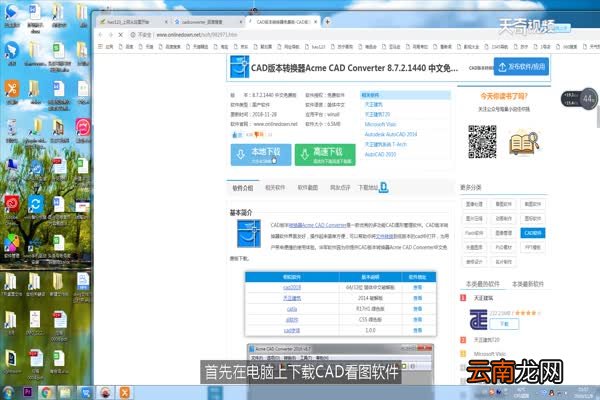Open the colorful pinwheel desktop icon
The image size is (600, 400).
[11, 243]
